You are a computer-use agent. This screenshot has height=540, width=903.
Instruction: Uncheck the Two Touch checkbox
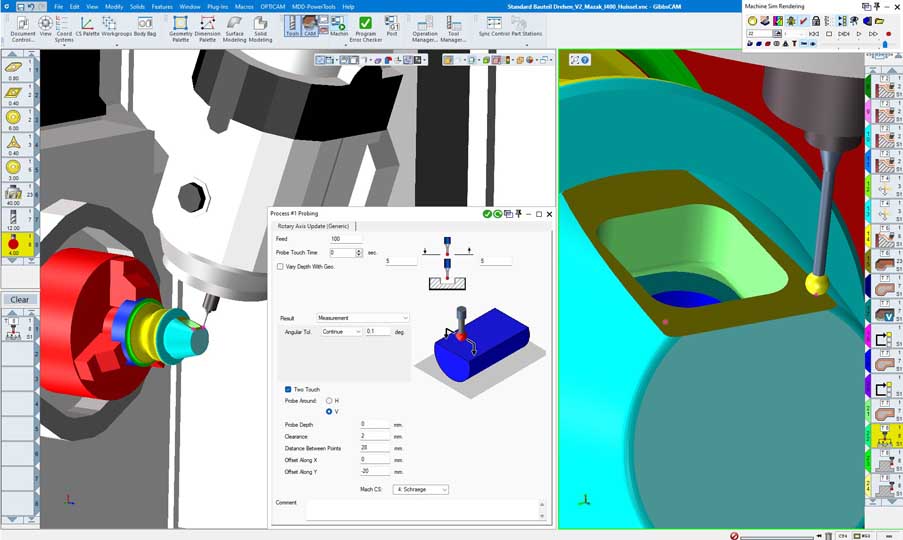pos(288,389)
